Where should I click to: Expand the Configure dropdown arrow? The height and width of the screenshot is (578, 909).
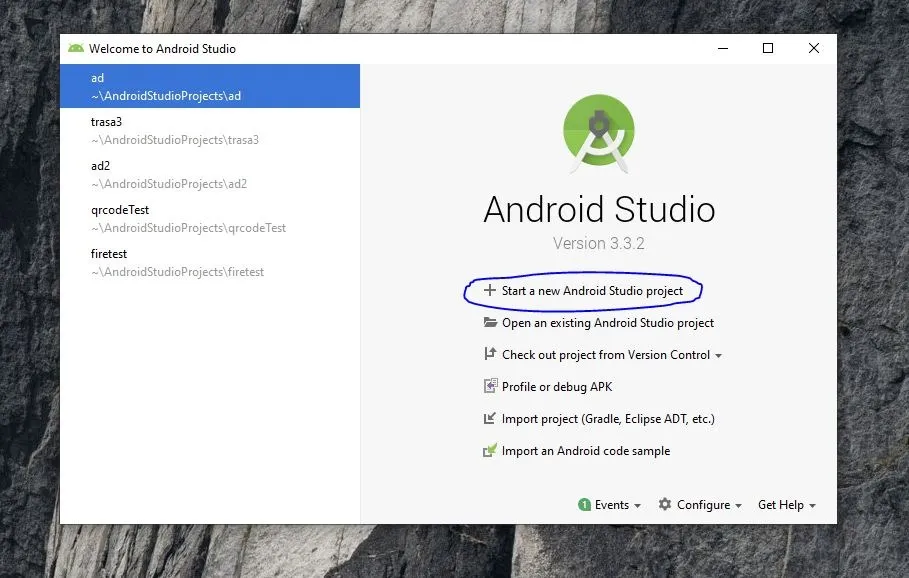click(x=739, y=506)
